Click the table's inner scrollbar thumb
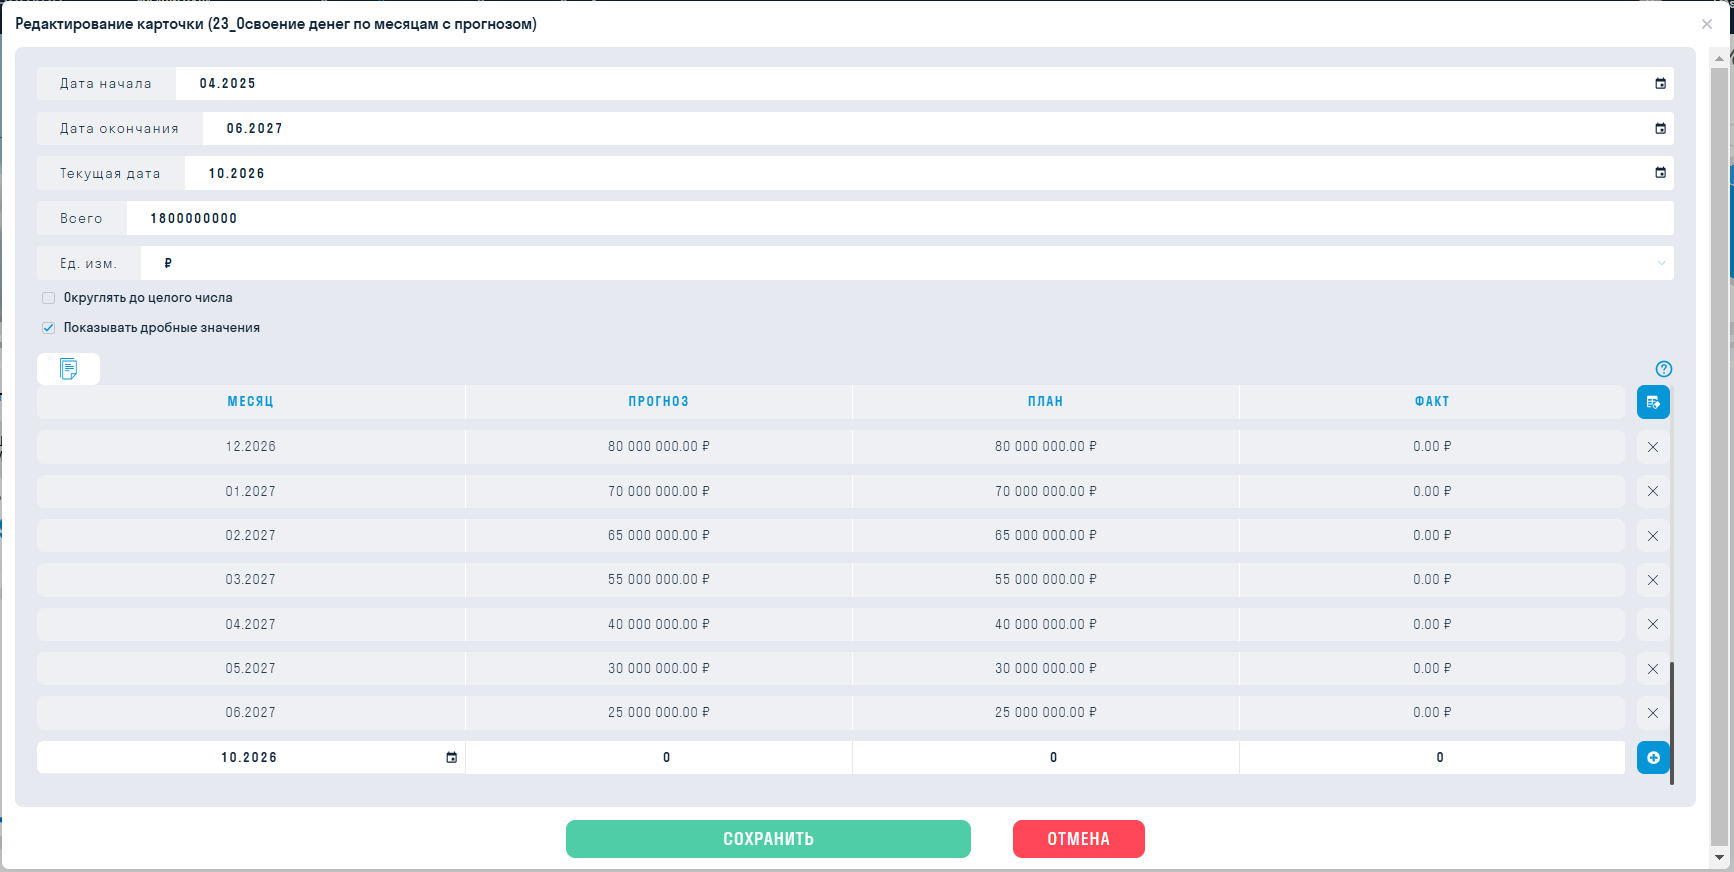This screenshot has height=872, width=1734. tap(1671, 723)
